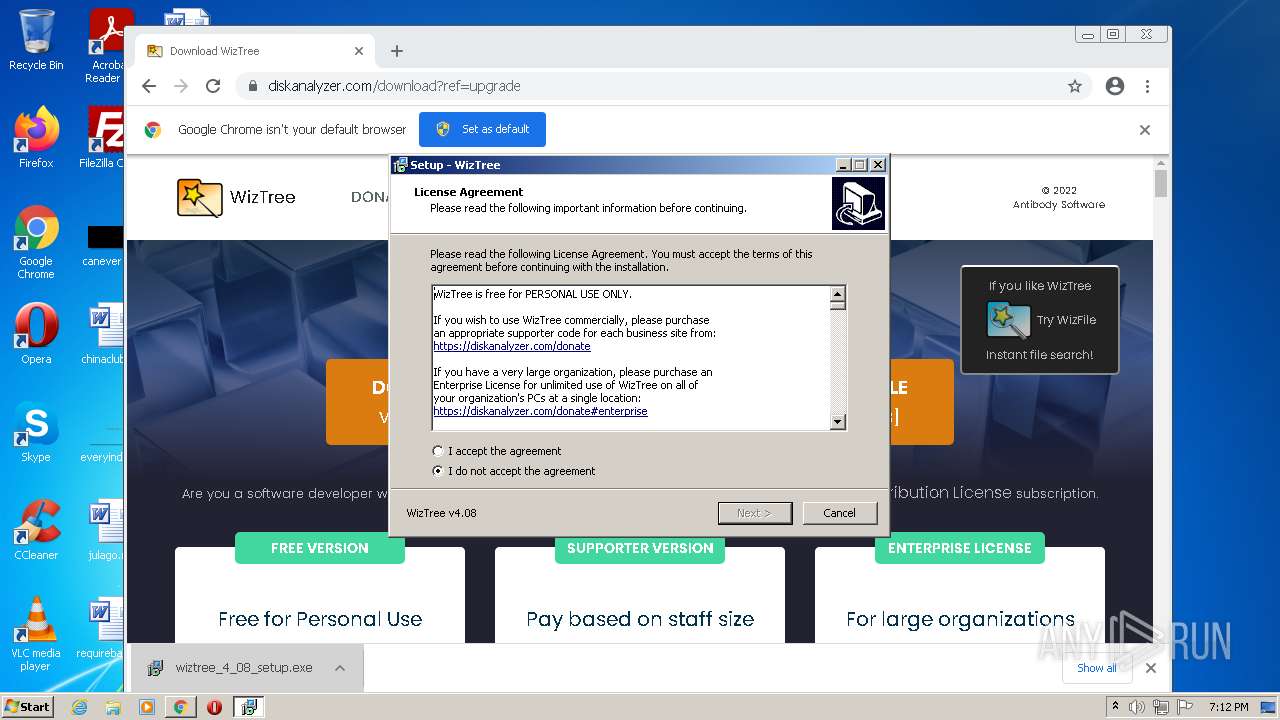Viewport: 1280px width, 720px height.
Task: Reload the diskanalyzer page
Action: 213,86
